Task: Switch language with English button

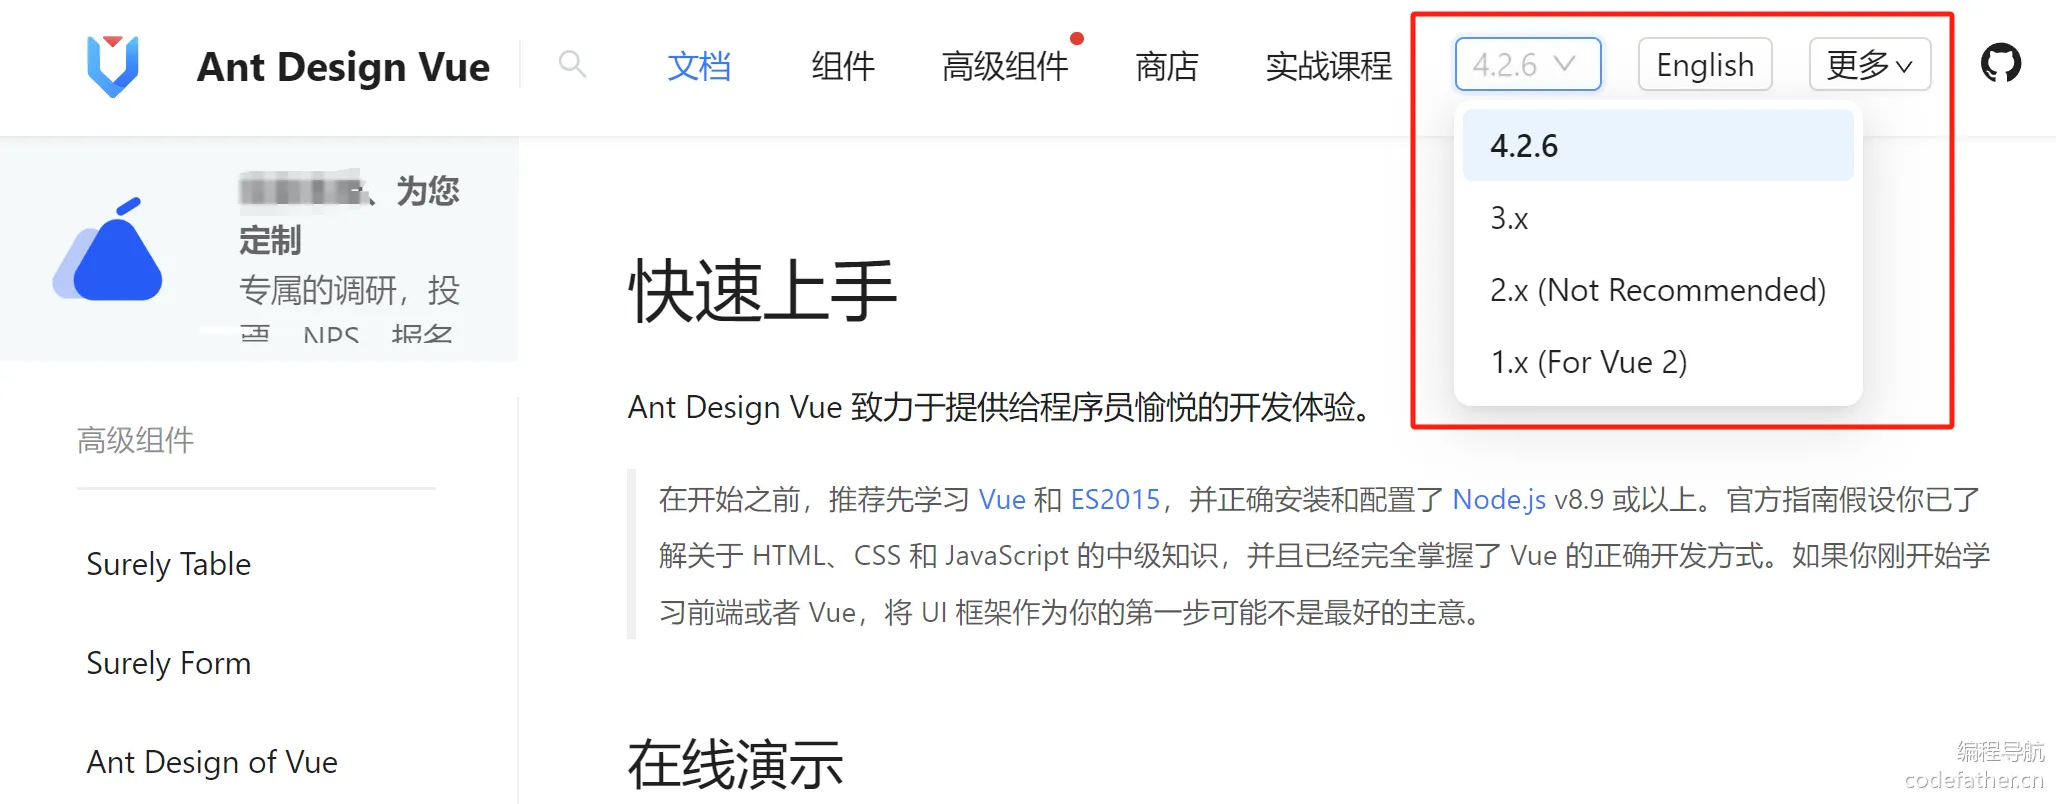Action: click(1705, 64)
